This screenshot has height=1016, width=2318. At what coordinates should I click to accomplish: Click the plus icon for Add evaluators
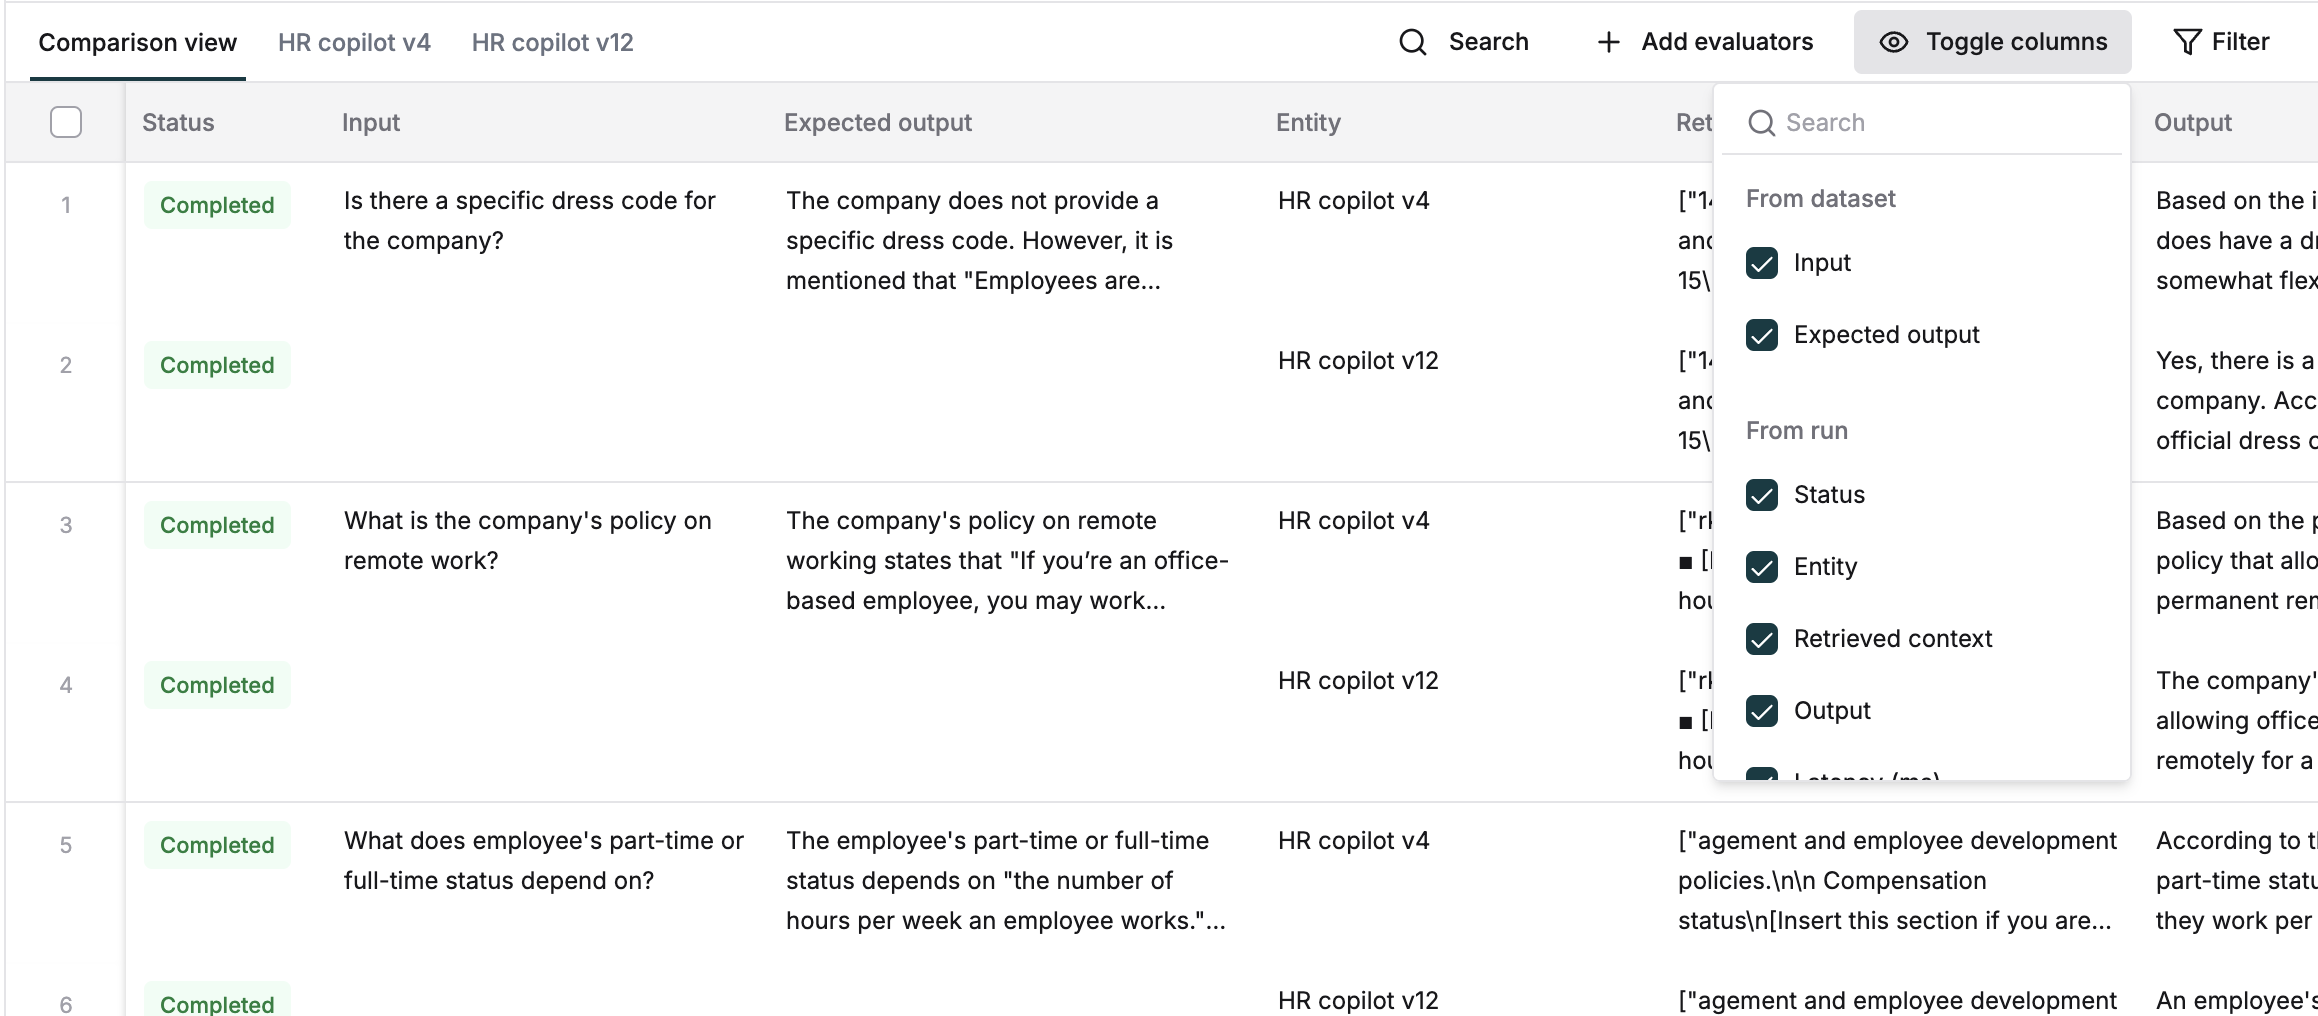(1608, 42)
